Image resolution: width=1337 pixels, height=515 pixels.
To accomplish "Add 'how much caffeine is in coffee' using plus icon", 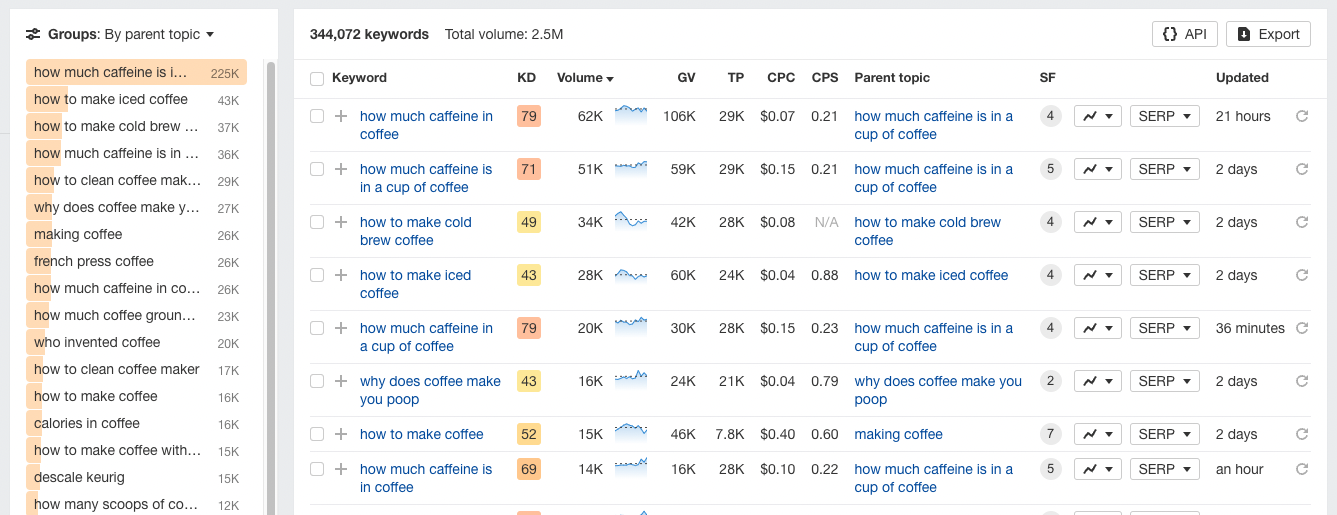I will tap(341, 469).
